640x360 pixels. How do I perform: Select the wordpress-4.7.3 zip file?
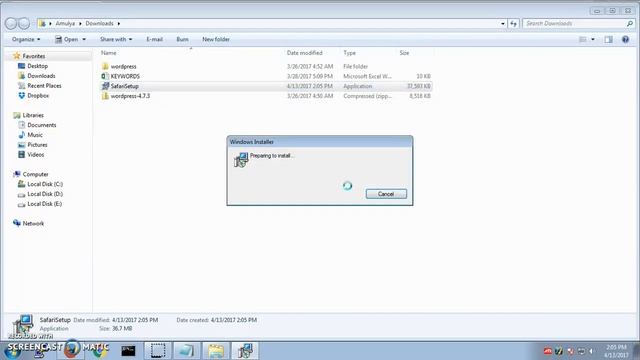(x=130, y=96)
